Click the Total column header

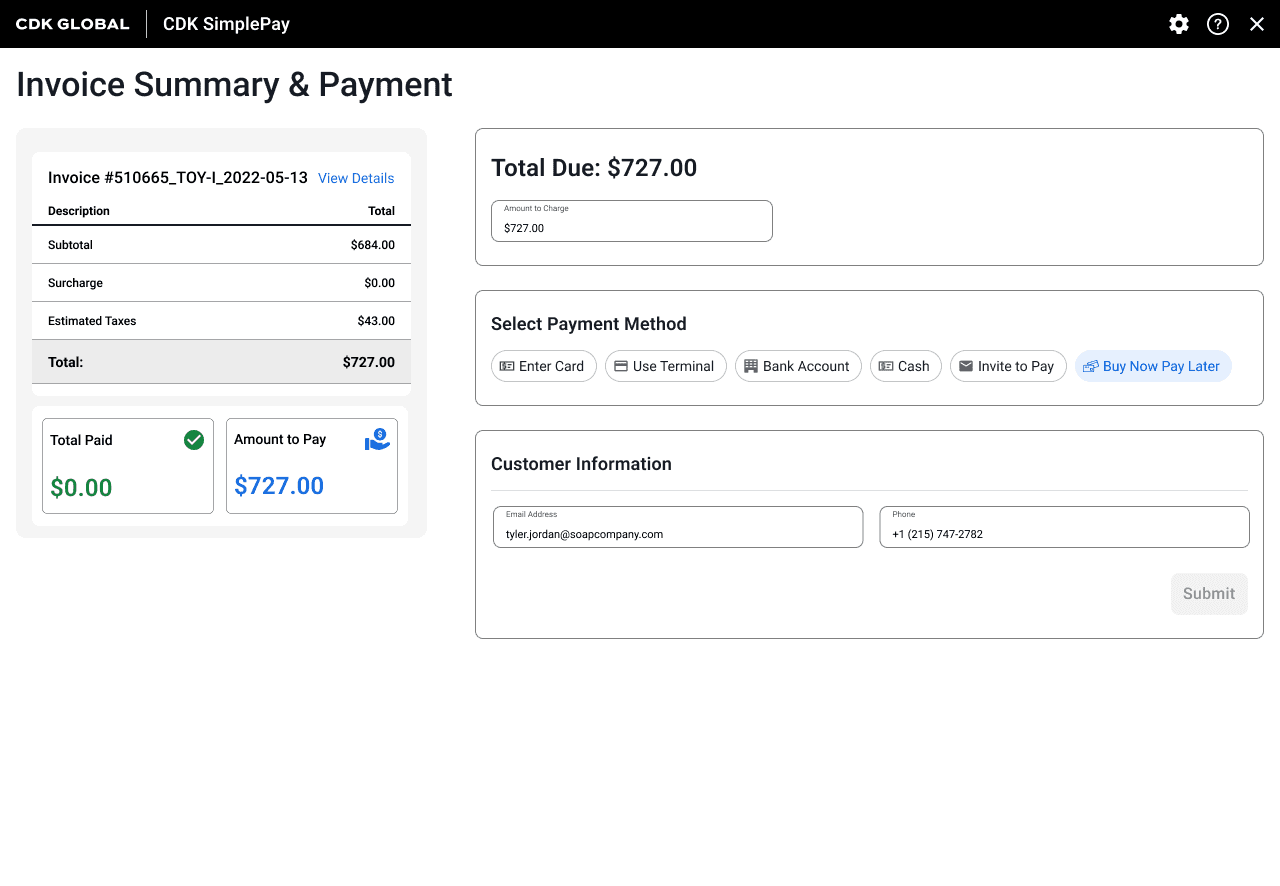point(381,211)
